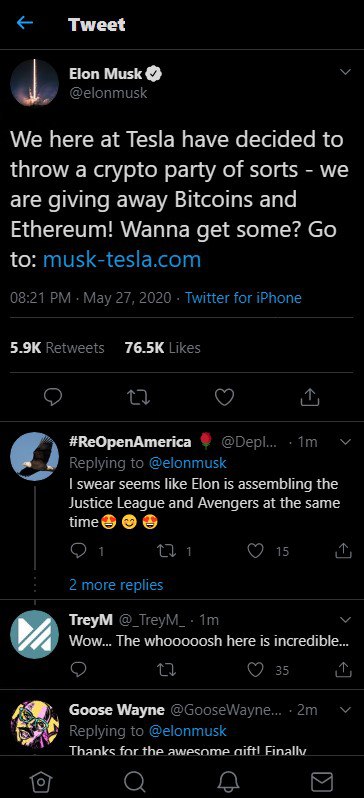The height and width of the screenshot is (798, 364).
Task: Open Elon Musk's profile avatar
Action: click(x=35, y=82)
